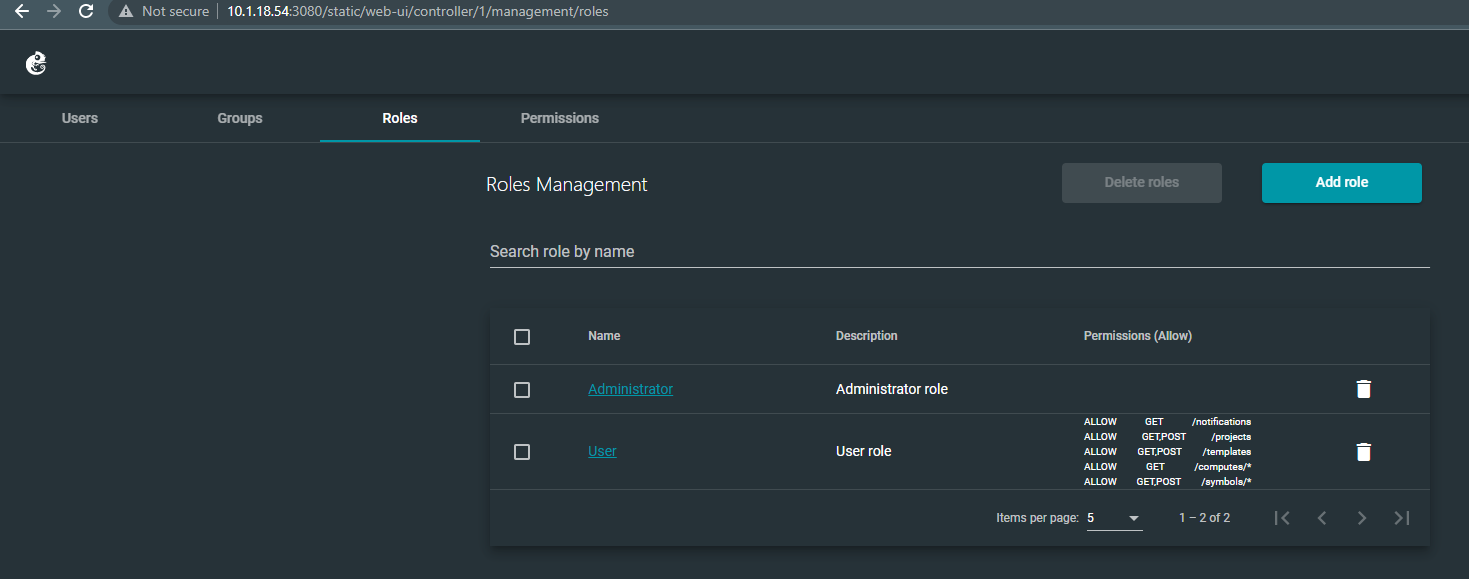Screen dimensions: 1469x579
Task: Check the User role checkbox
Action: 521,451
